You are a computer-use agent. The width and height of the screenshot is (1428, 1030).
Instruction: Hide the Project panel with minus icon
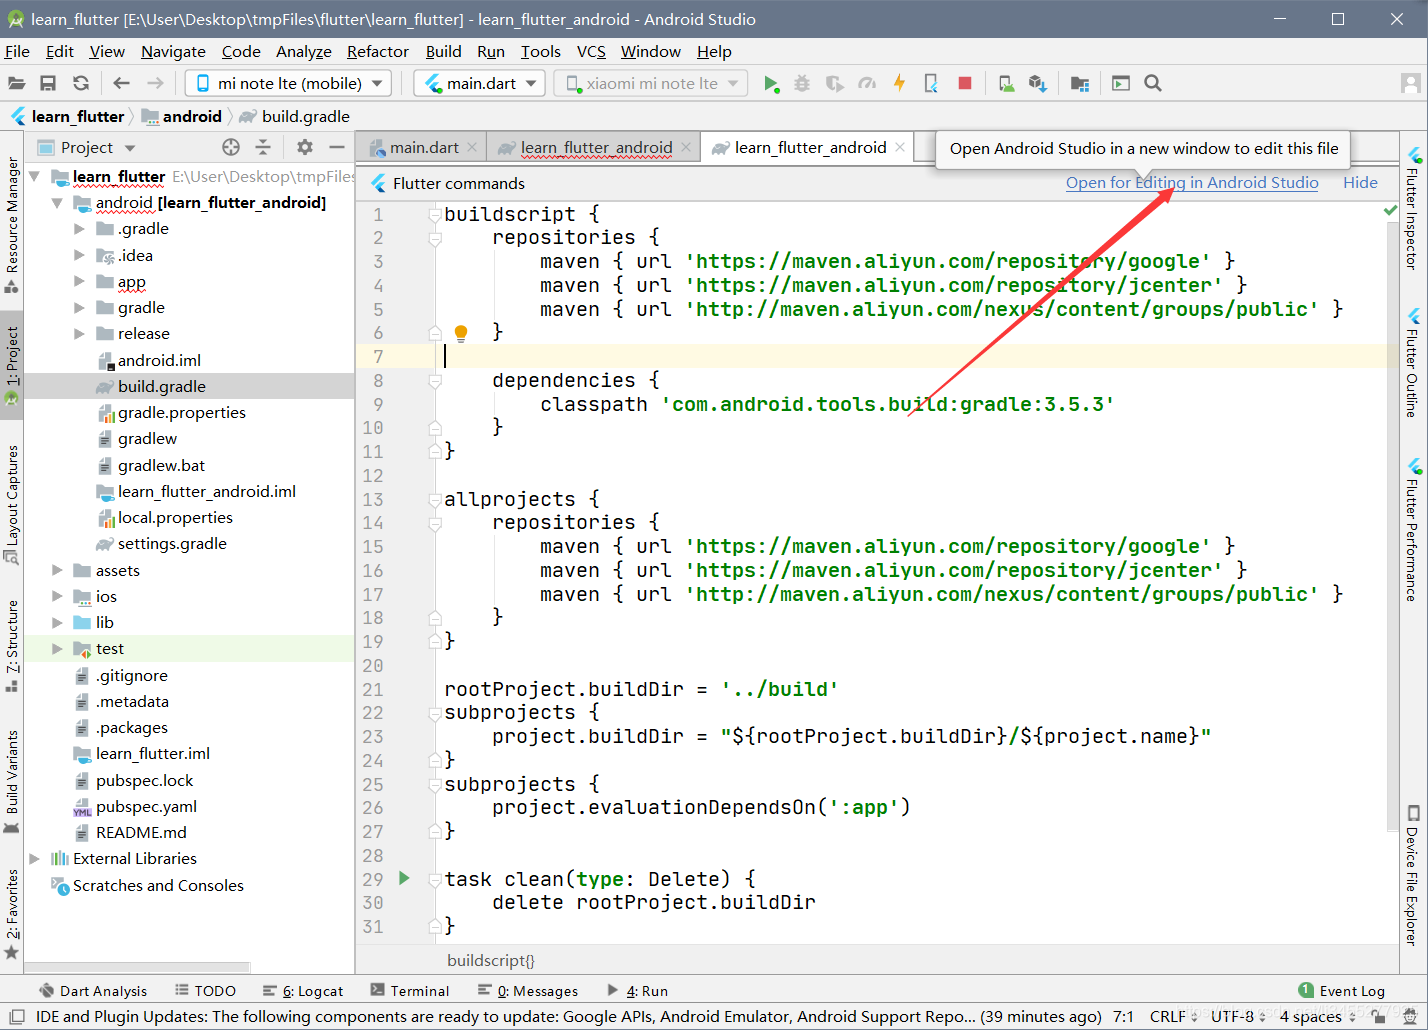pos(337,147)
